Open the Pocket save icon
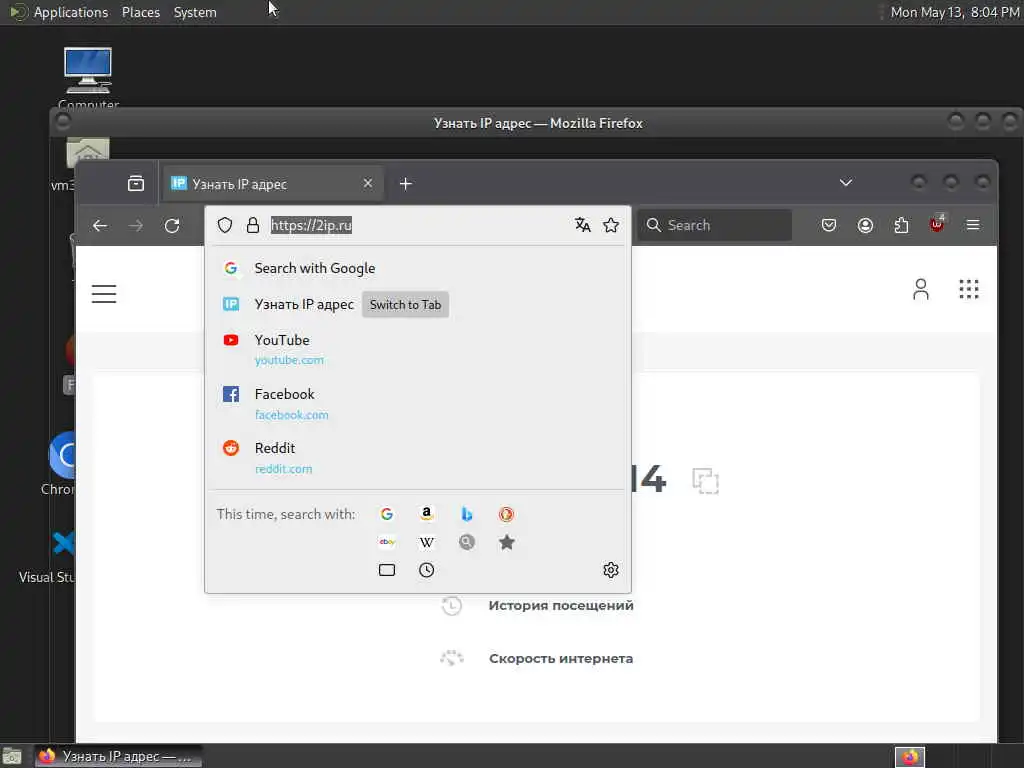Image resolution: width=1024 pixels, height=768 pixels. click(x=829, y=225)
